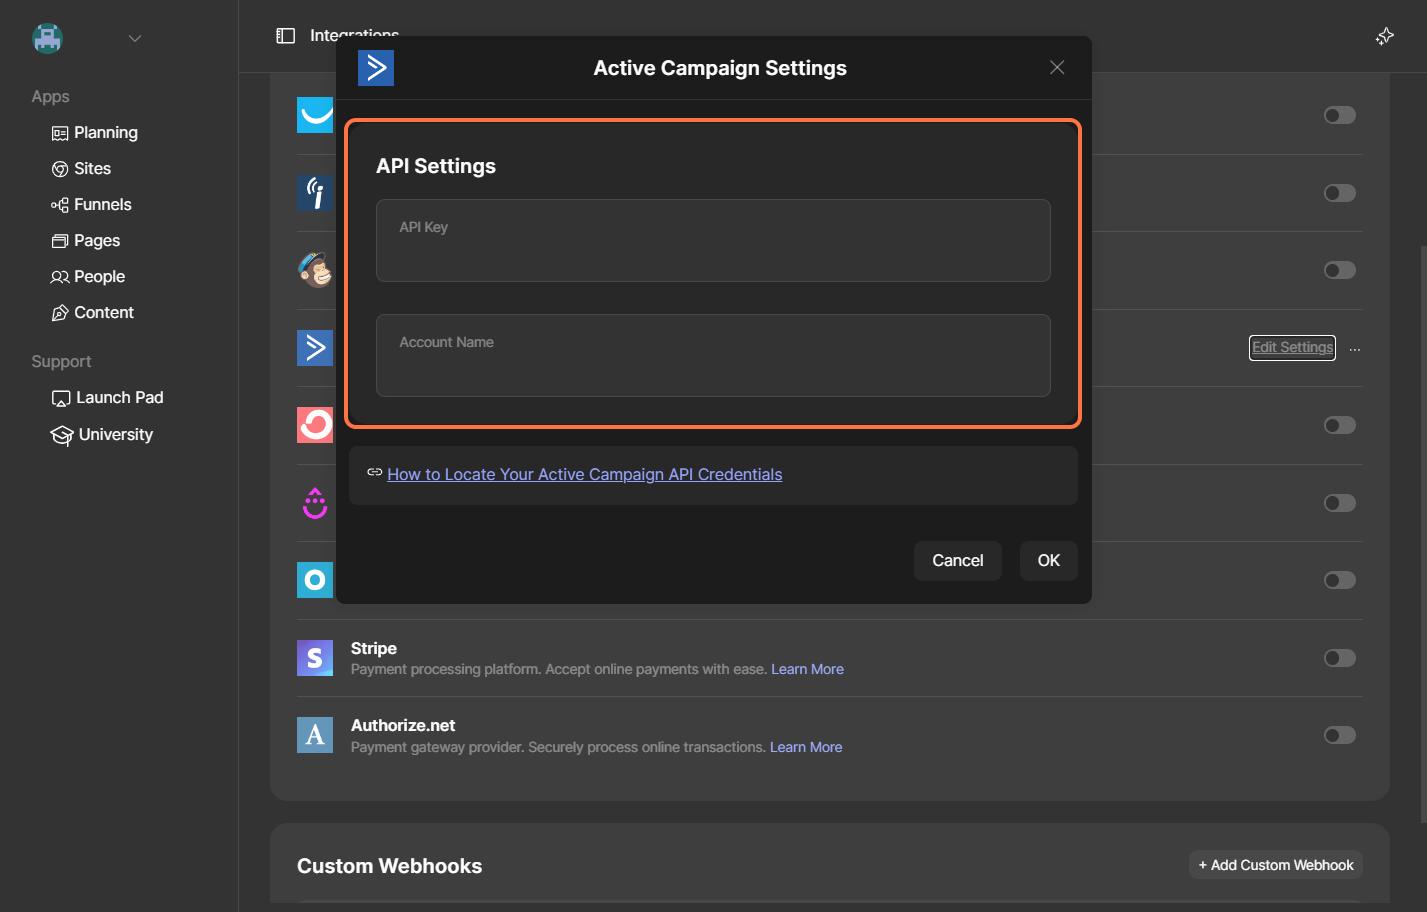Image resolution: width=1427 pixels, height=912 pixels.
Task: Toggle the Drip integration switch
Action: (1340, 503)
